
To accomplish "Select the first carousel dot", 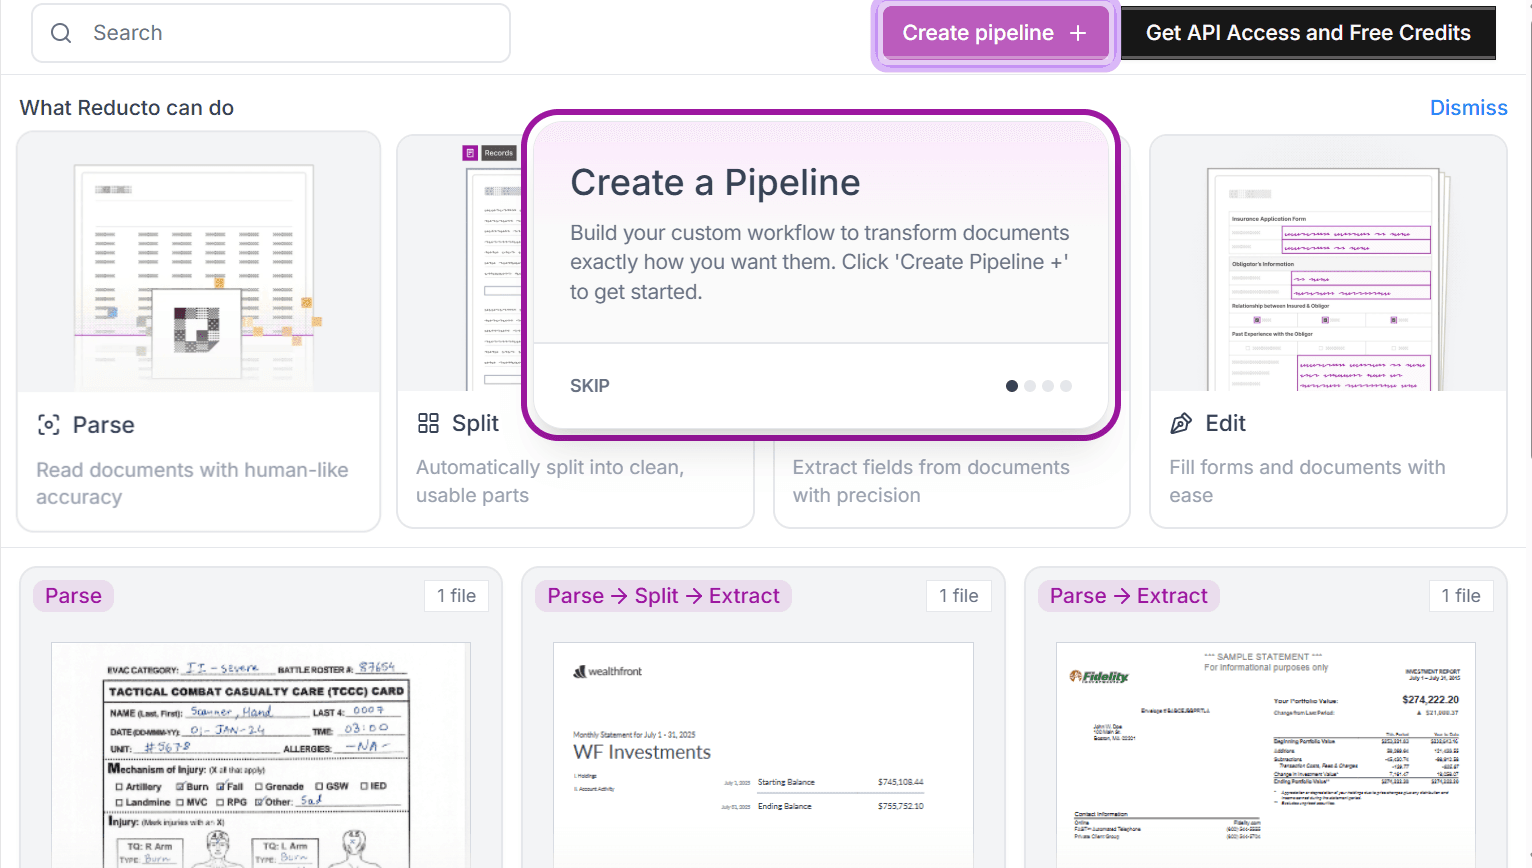I will (x=1011, y=385).
